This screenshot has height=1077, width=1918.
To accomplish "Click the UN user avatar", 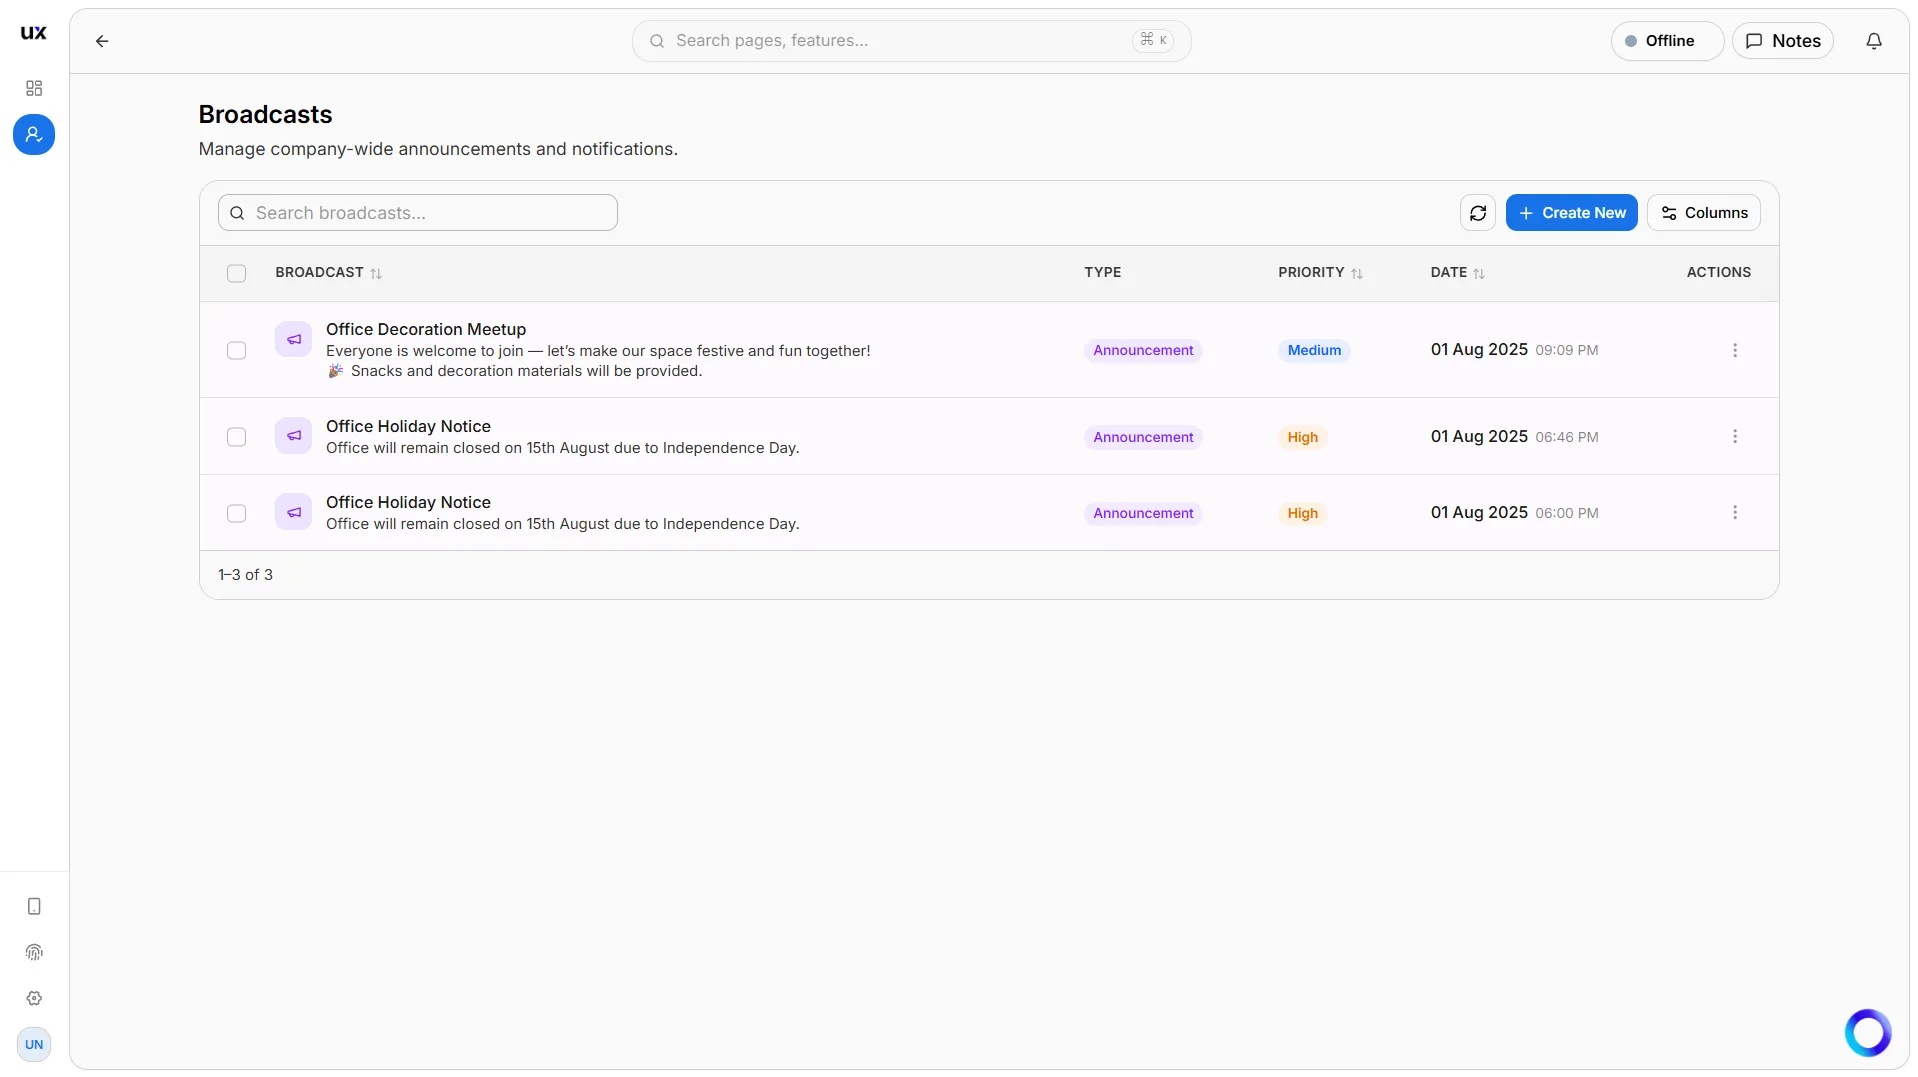I will [x=34, y=1044].
